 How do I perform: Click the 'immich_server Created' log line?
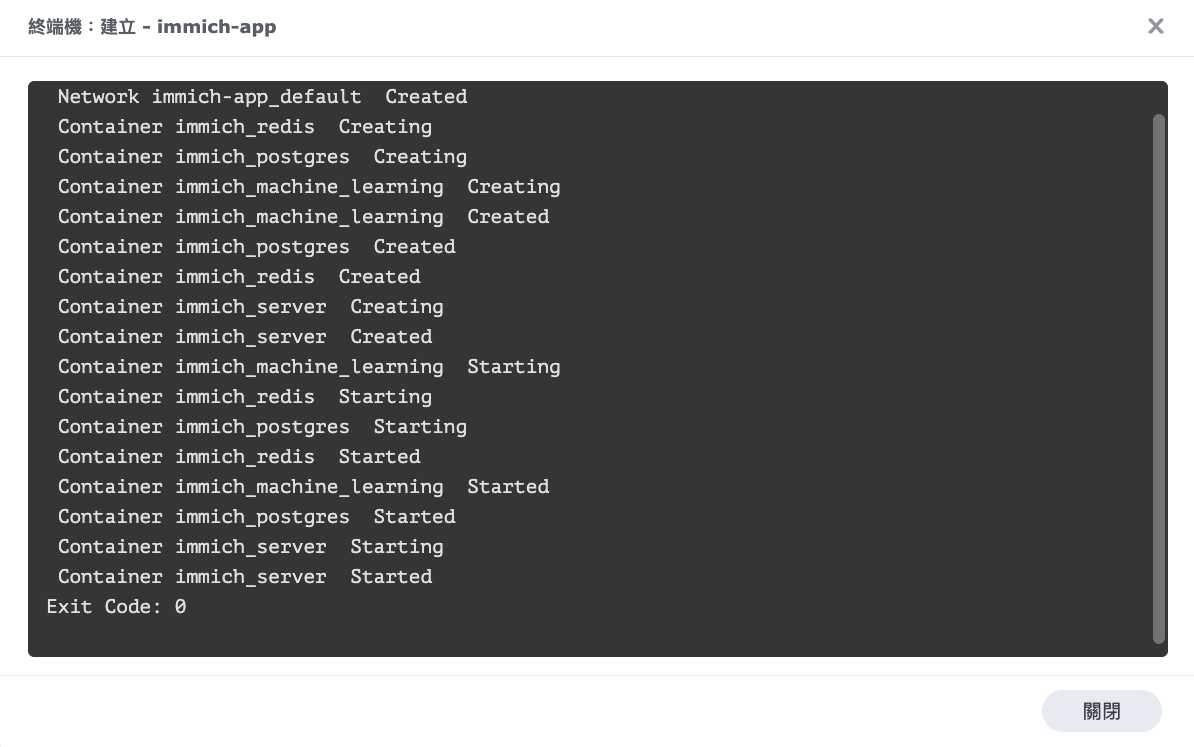click(244, 337)
